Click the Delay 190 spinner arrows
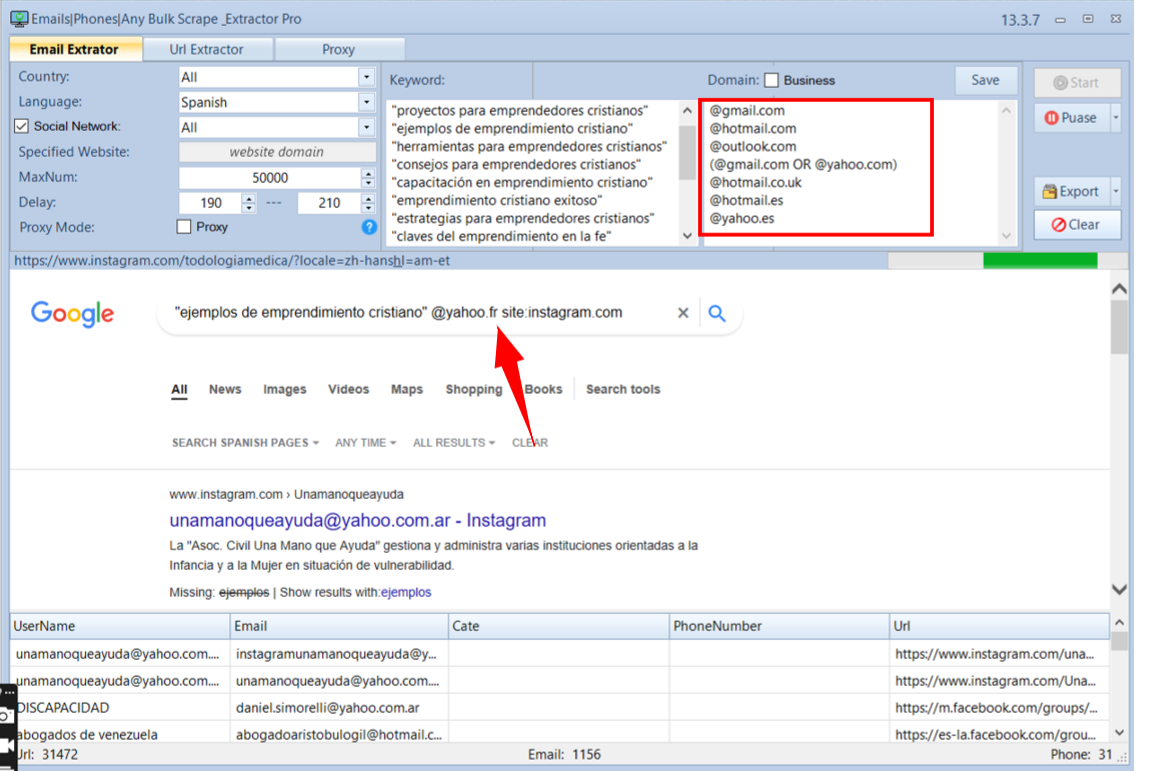1164x771 pixels. [249, 203]
